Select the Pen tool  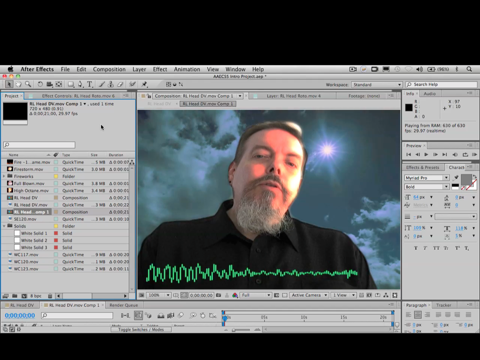[x=80, y=84]
